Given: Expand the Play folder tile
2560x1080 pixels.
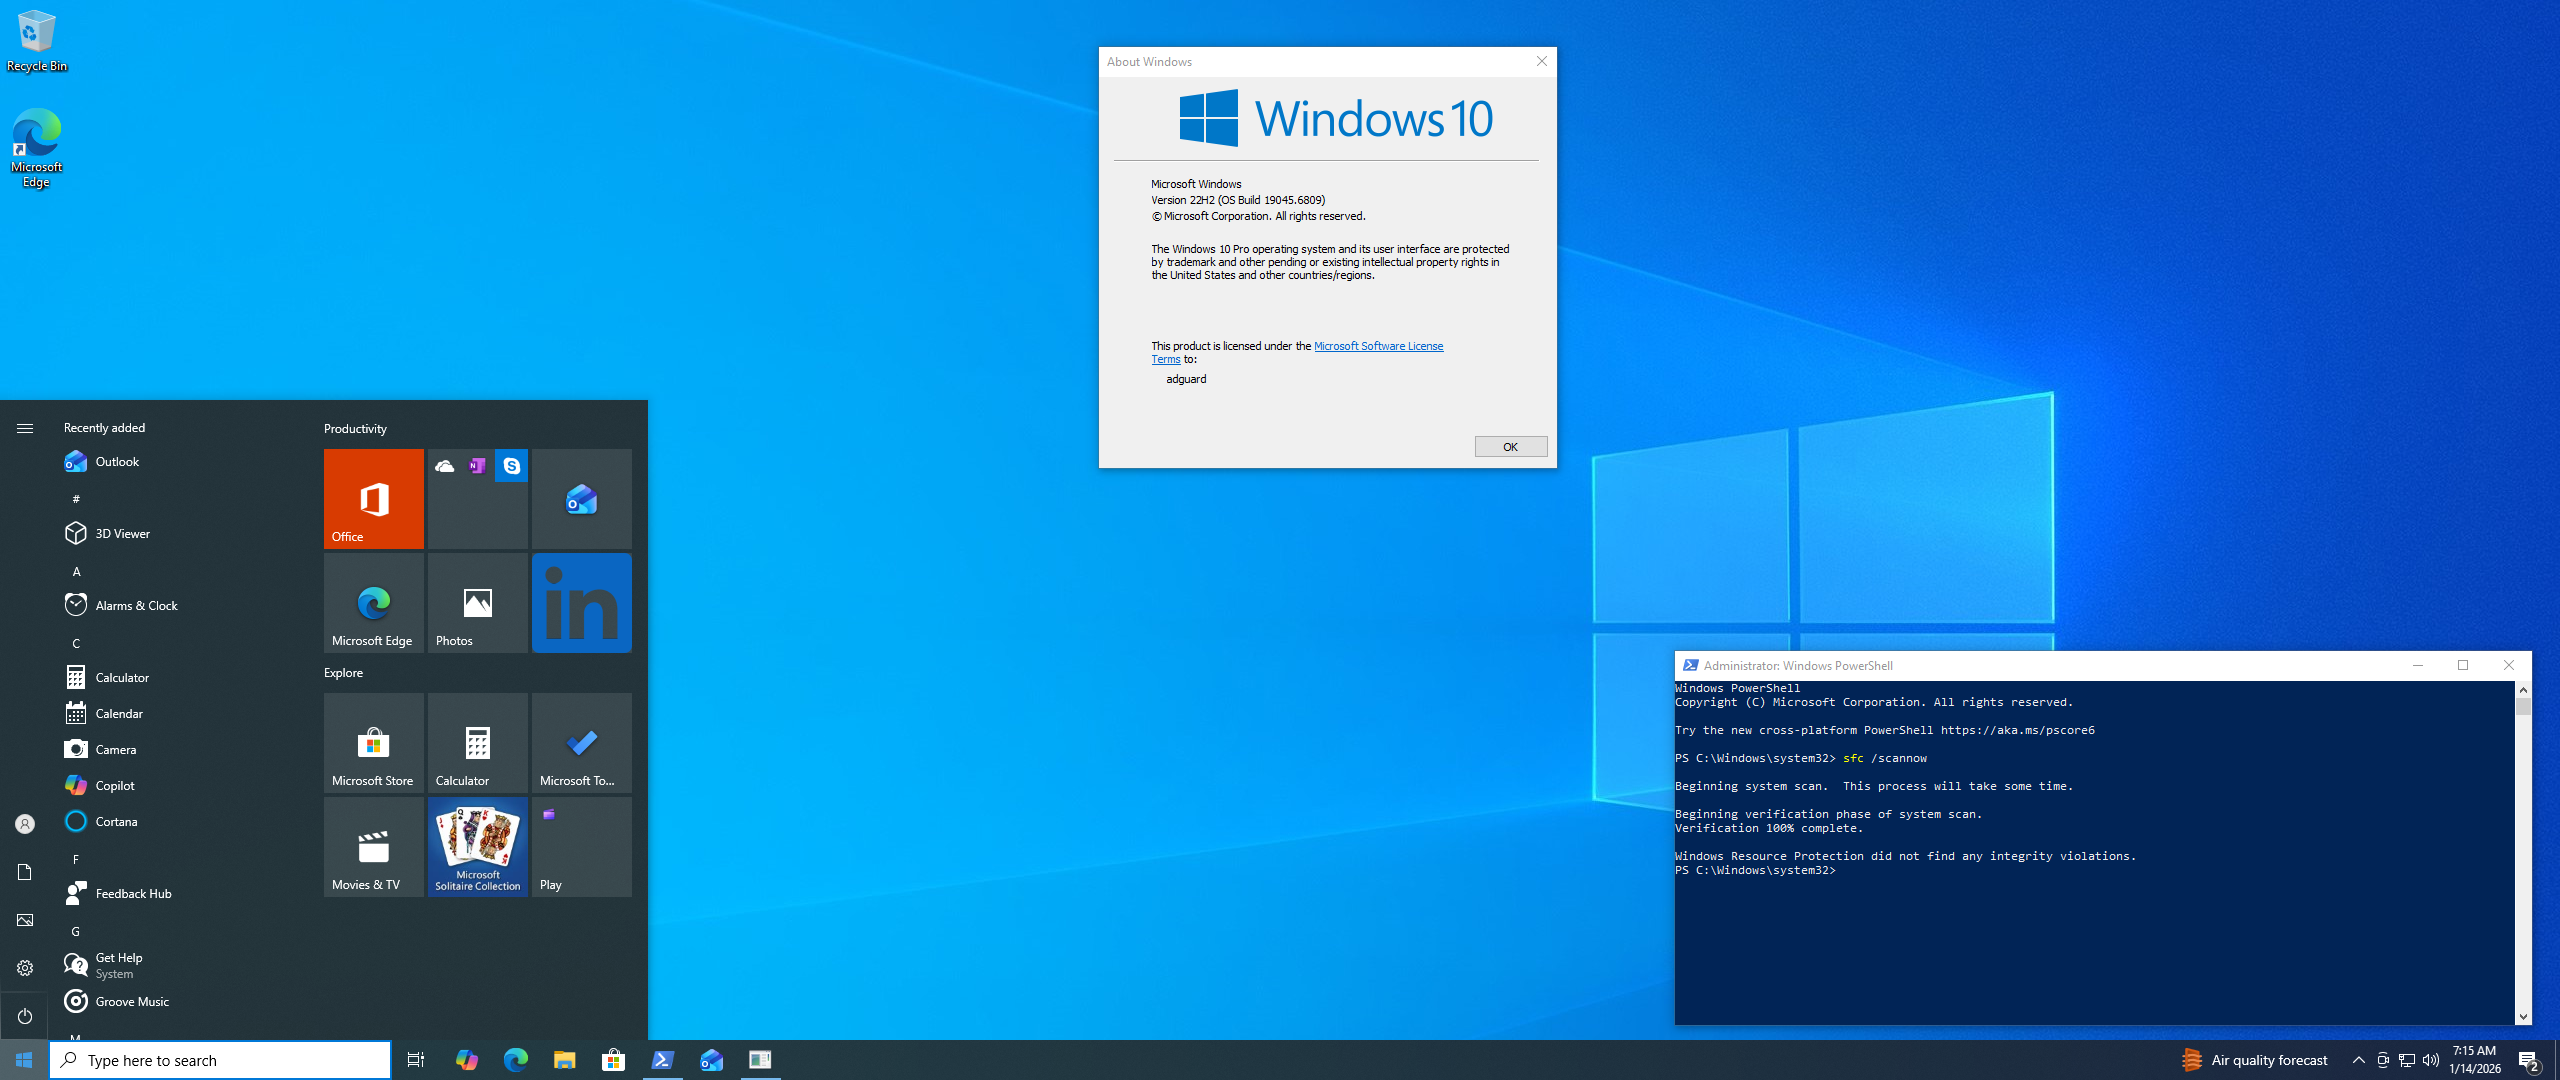Looking at the screenshot, I should 581,846.
